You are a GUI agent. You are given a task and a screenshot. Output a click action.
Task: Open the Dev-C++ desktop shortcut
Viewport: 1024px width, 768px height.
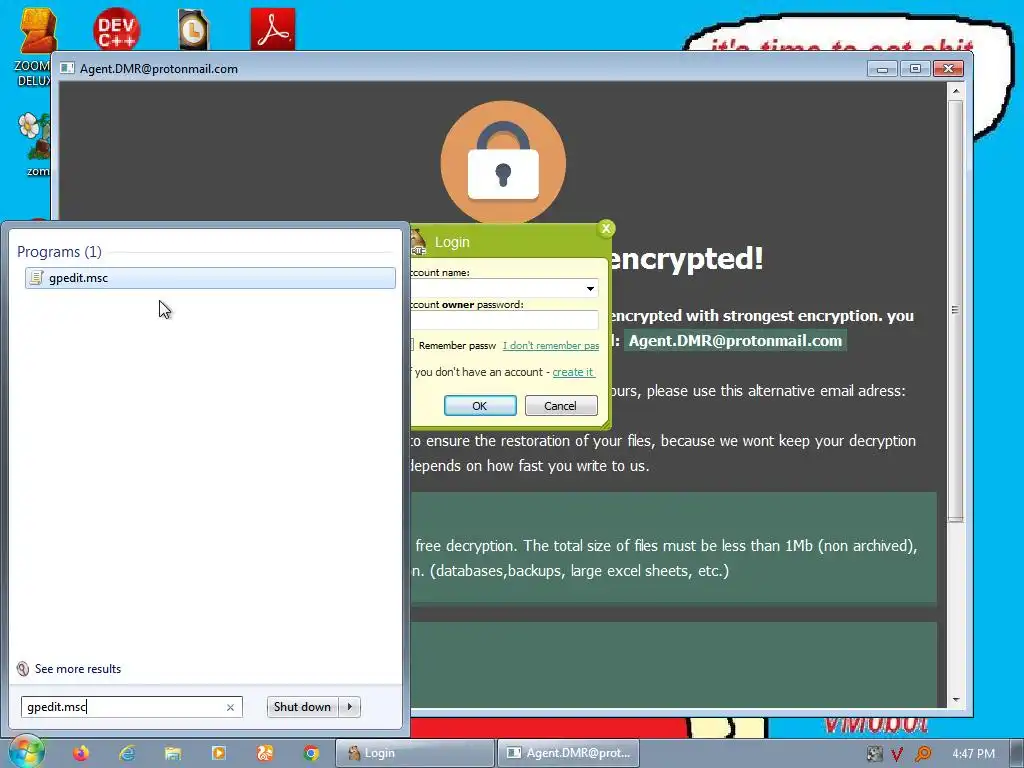pos(116,28)
